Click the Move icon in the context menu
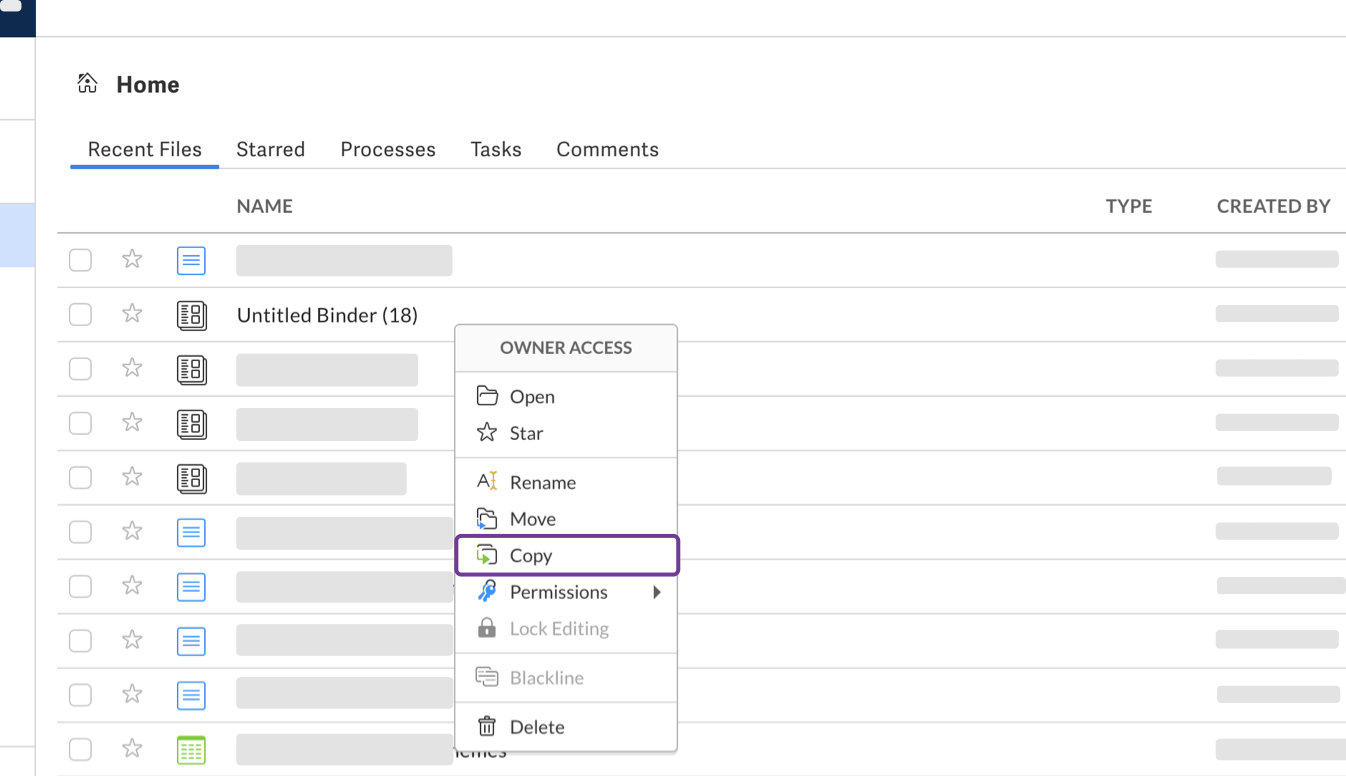This screenshot has width=1346, height=776. (487, 519)
